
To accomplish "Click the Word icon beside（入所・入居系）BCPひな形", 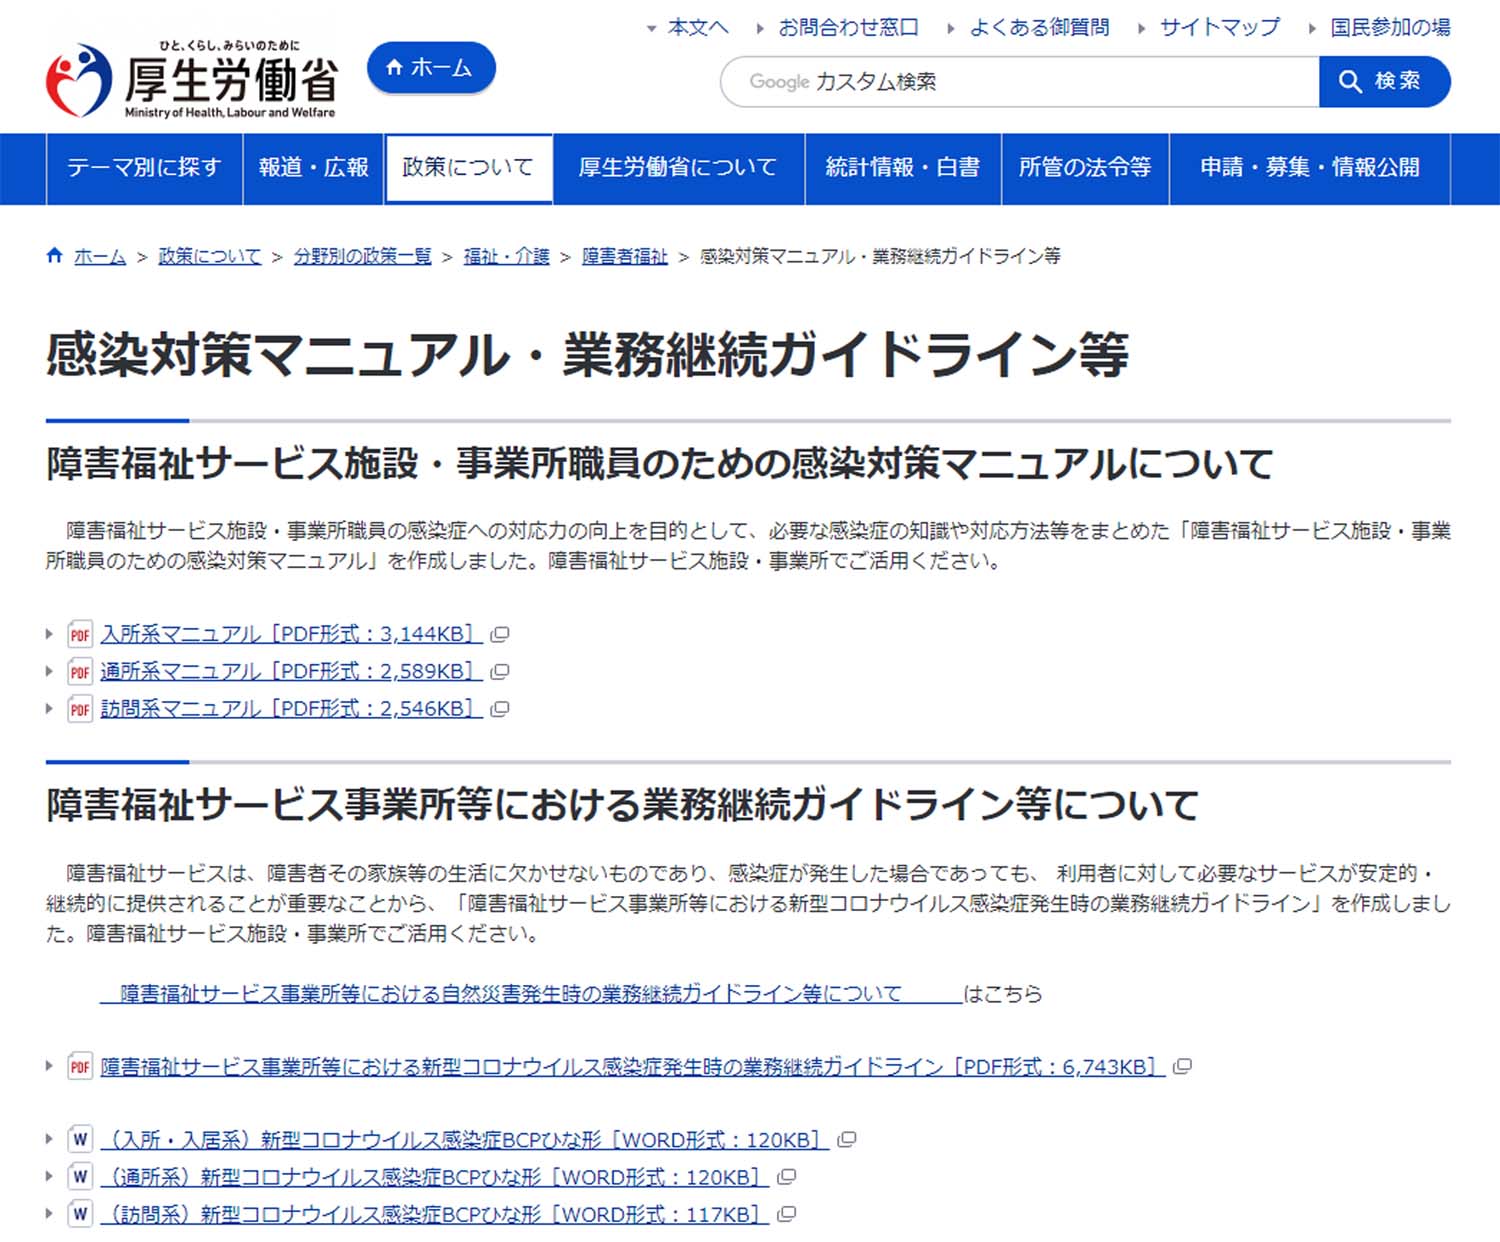I will tap(80, 1139).
